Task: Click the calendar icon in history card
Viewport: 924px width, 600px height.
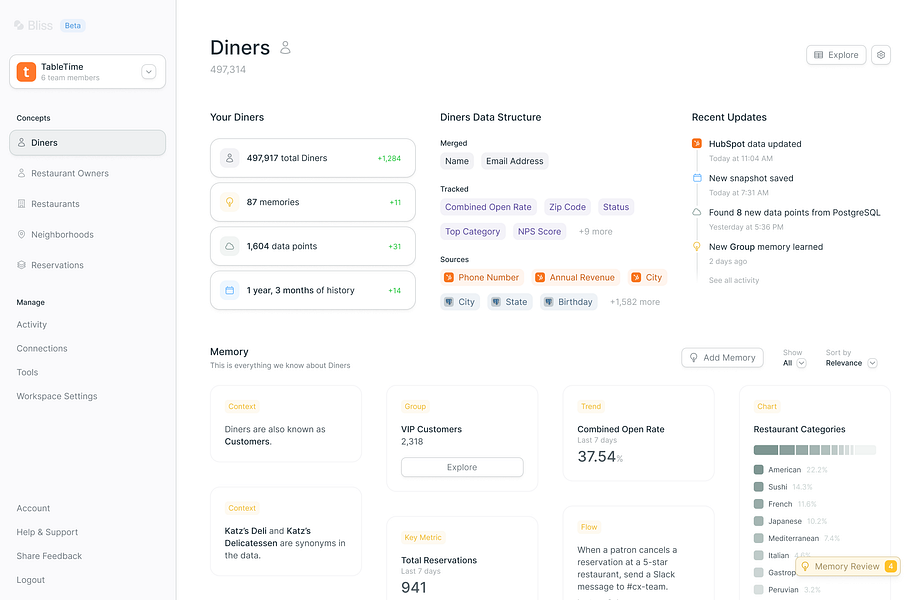Action: pyautogui.click(x=230, y=290)
